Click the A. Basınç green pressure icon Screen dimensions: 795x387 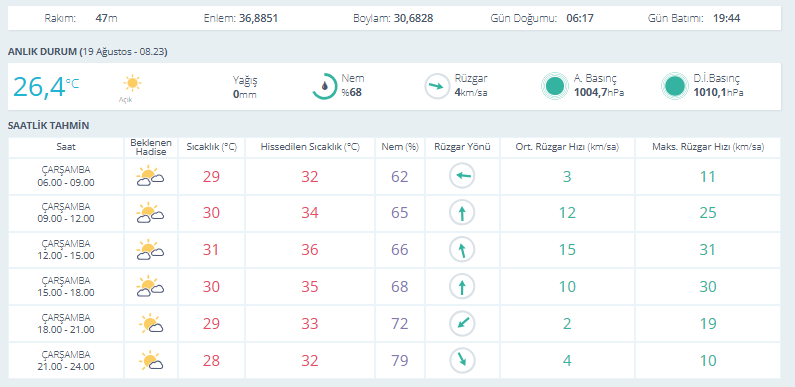554,86
